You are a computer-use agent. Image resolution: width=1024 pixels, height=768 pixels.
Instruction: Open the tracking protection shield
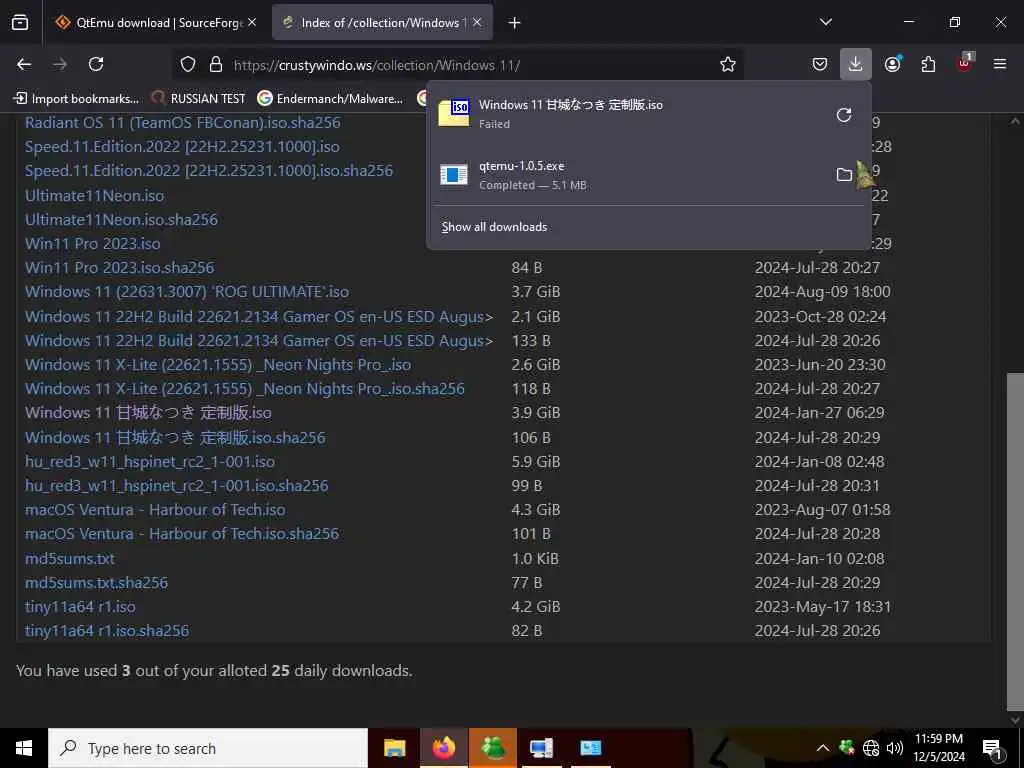coord(188,64)
